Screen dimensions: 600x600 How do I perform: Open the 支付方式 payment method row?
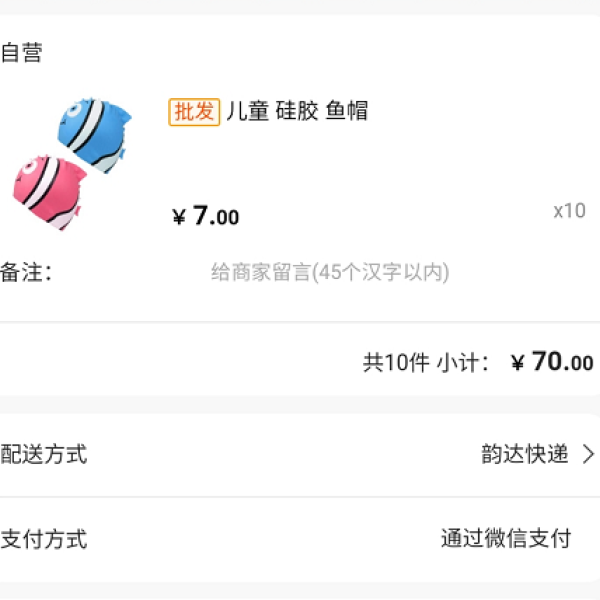pos(300,539)
